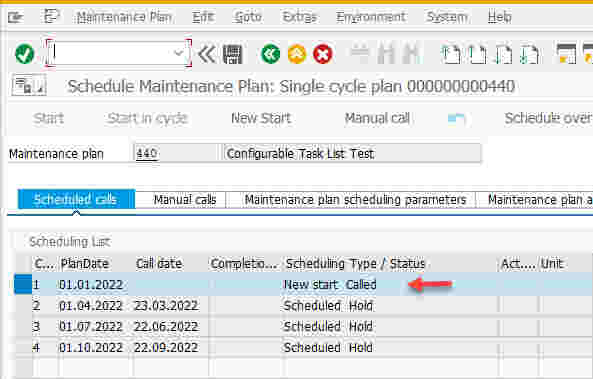
Task: Click the New Start button
Action: (x=261, y=118)
